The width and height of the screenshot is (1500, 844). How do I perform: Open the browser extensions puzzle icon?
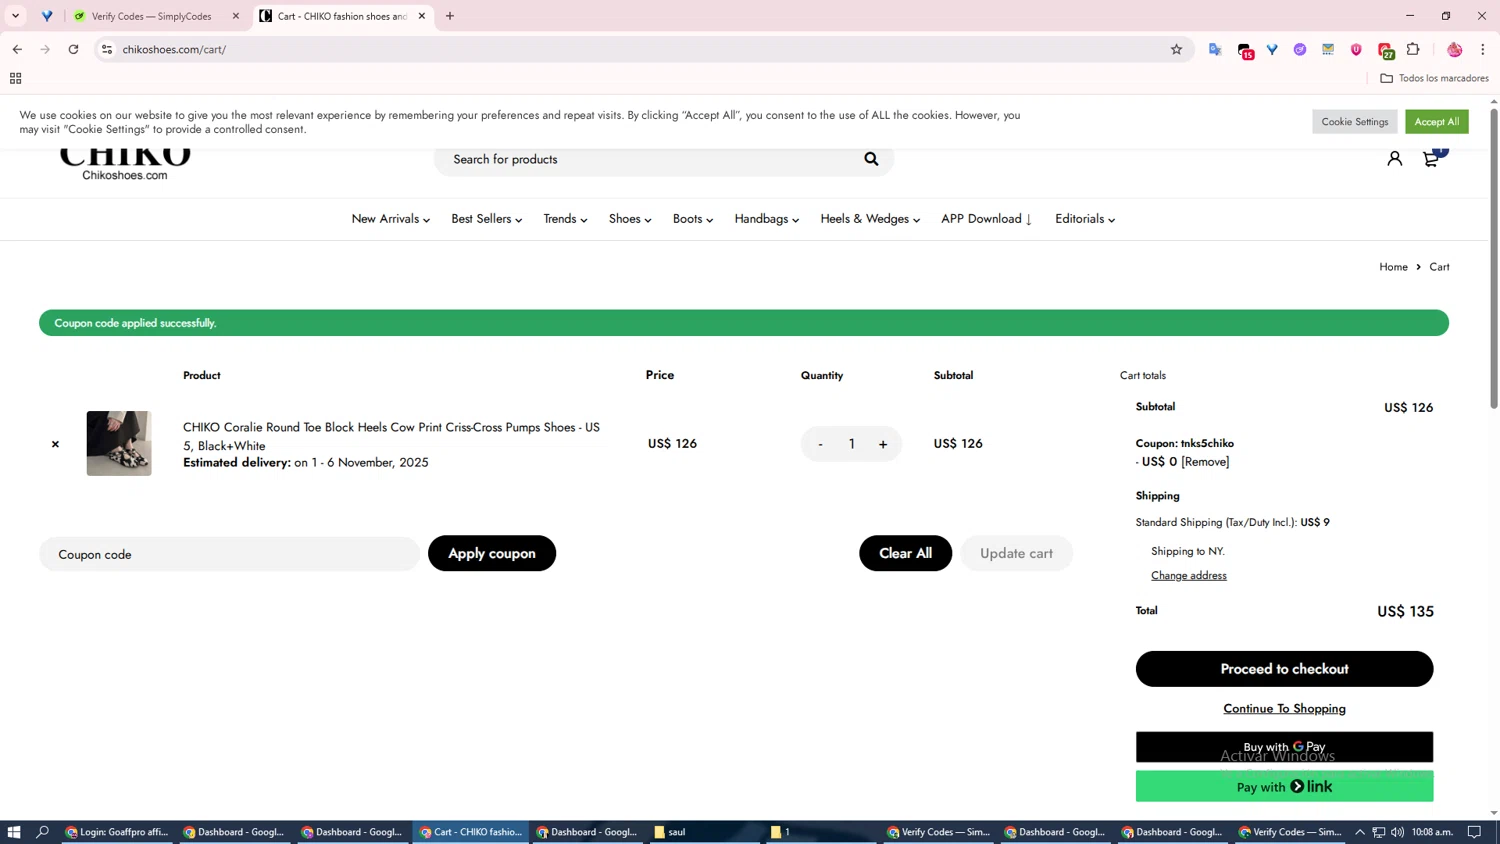1413,49
